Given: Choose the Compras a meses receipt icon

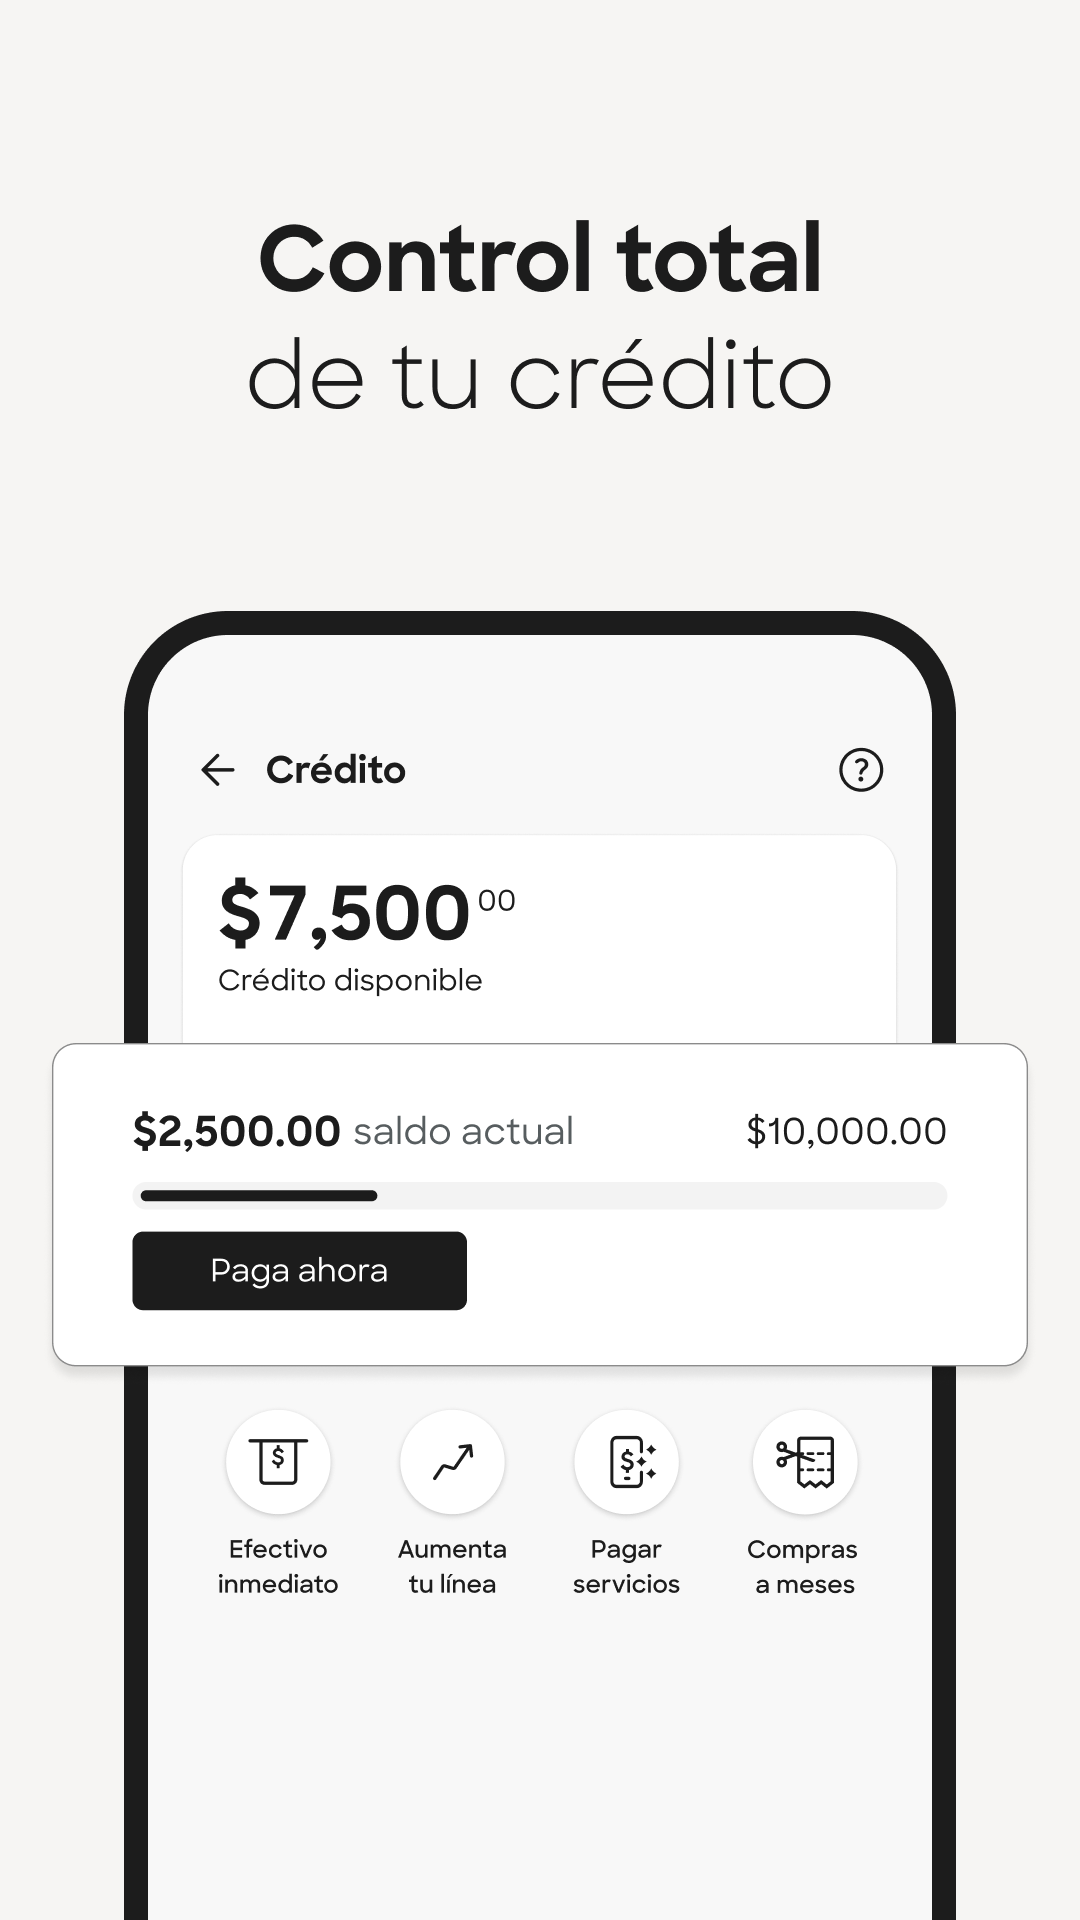Looking at the screenshot, I should click(804, 1462).
